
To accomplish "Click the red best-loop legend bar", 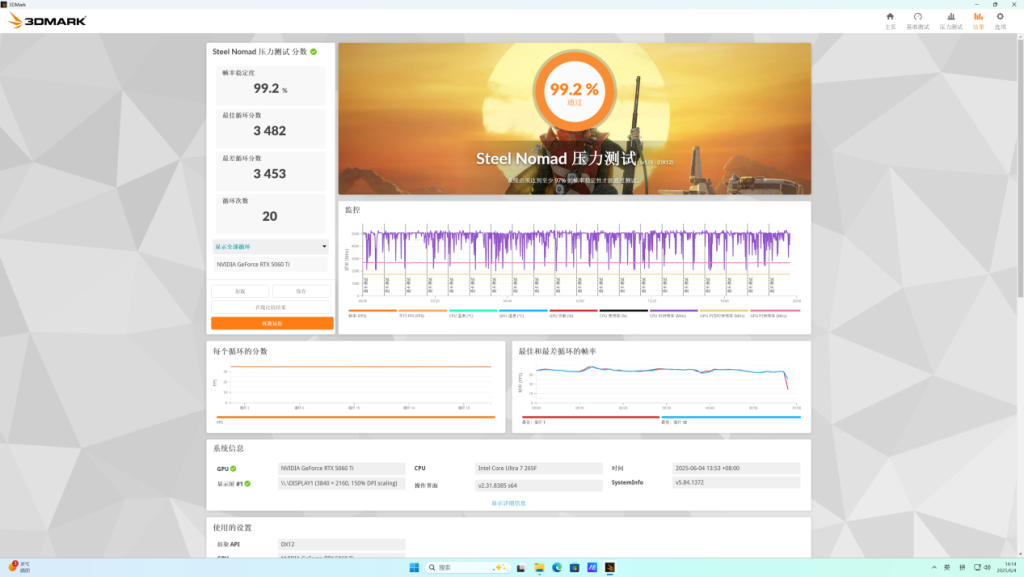I will [590, 417].
